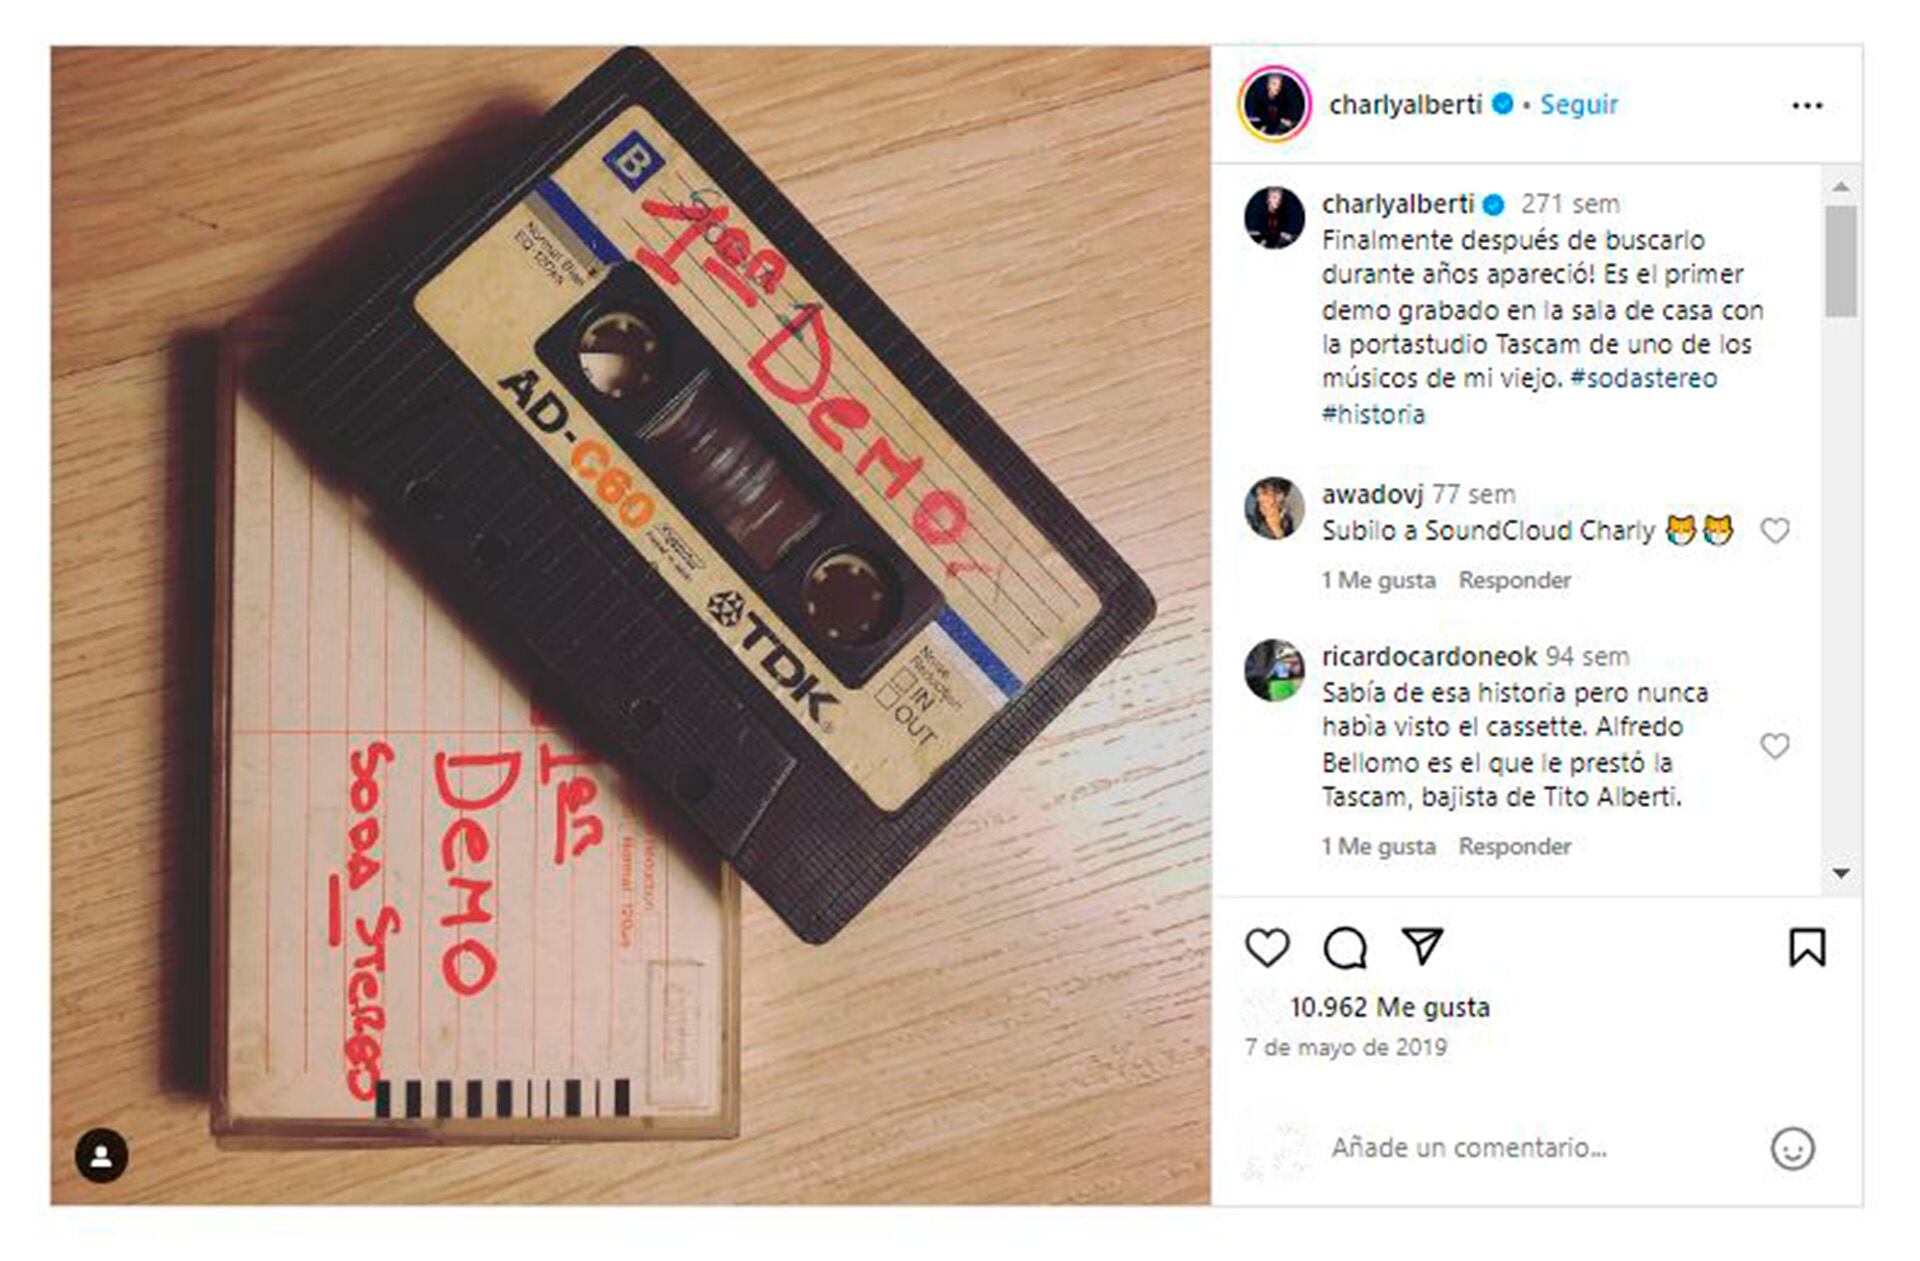1920x1261 pixels.
Task: Open awadovj's profile avatar
Action: click(1274, 508)
